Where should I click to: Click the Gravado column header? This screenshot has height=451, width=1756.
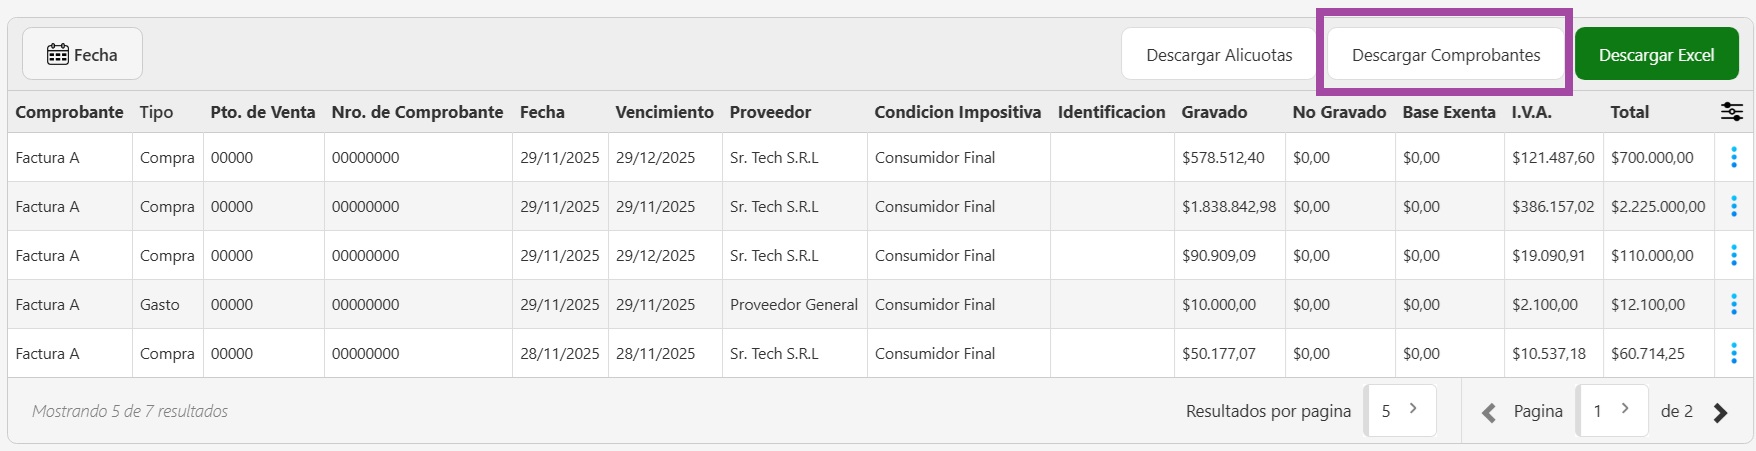pyautogui.click(x=1214, y=112)
